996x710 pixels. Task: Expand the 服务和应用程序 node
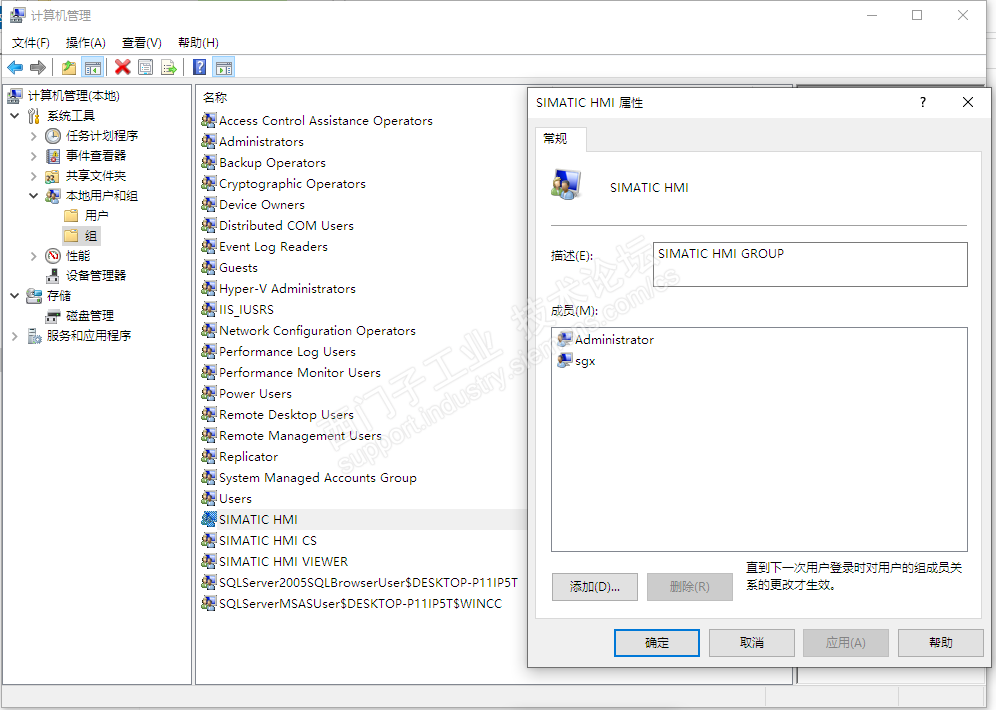coord(15,336)
